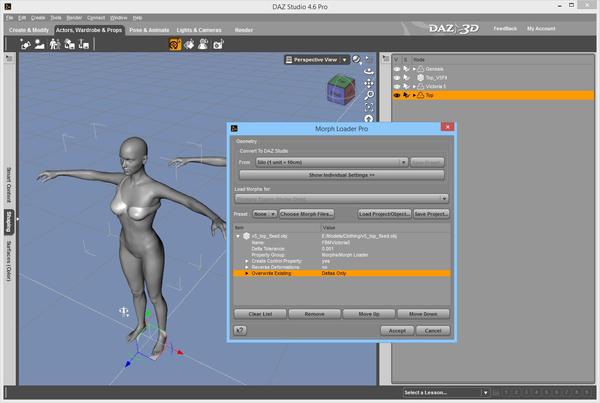Click the boxes-with-arrow toolbar icon before the separator
The height and width of the screenshot is (403, 600).
coord(84,44)
